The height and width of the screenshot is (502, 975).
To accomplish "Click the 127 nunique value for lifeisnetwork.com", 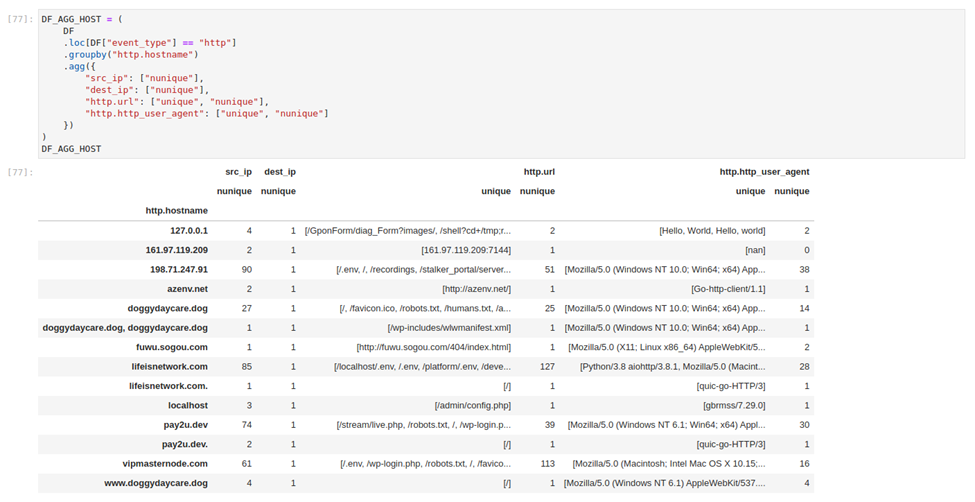I will point(547,366).
